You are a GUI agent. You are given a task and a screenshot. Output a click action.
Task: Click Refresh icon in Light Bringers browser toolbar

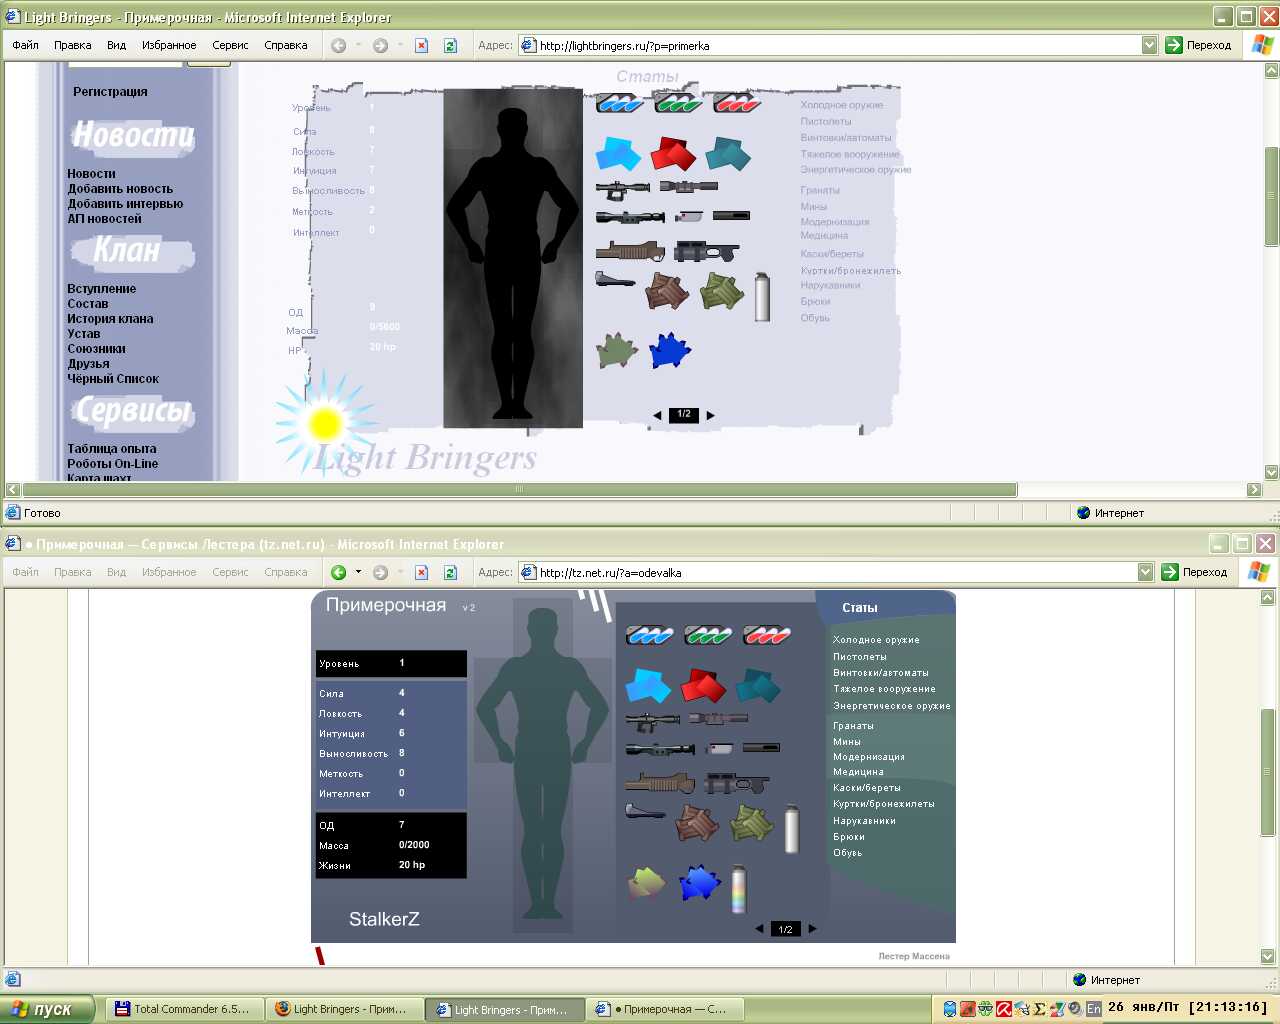tap(450, 45)
